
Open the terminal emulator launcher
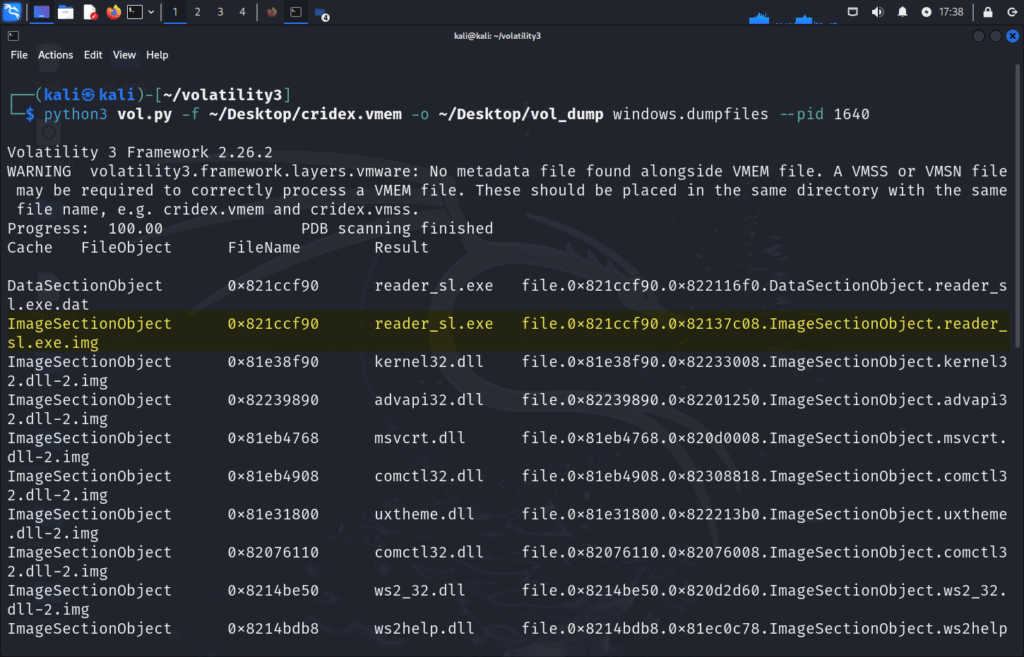coord(135,12)
